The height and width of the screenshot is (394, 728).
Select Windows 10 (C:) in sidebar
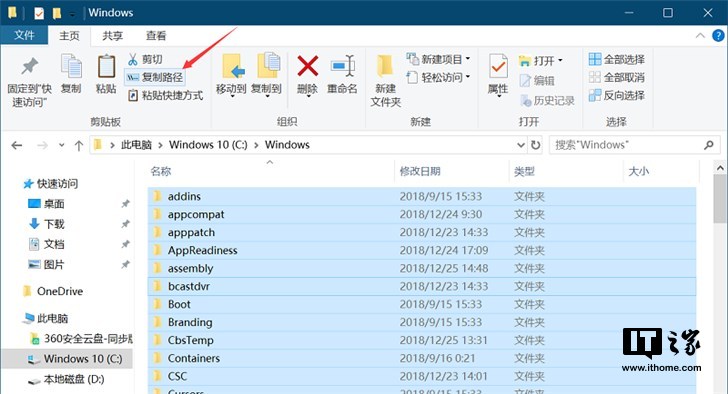[67, 359]
